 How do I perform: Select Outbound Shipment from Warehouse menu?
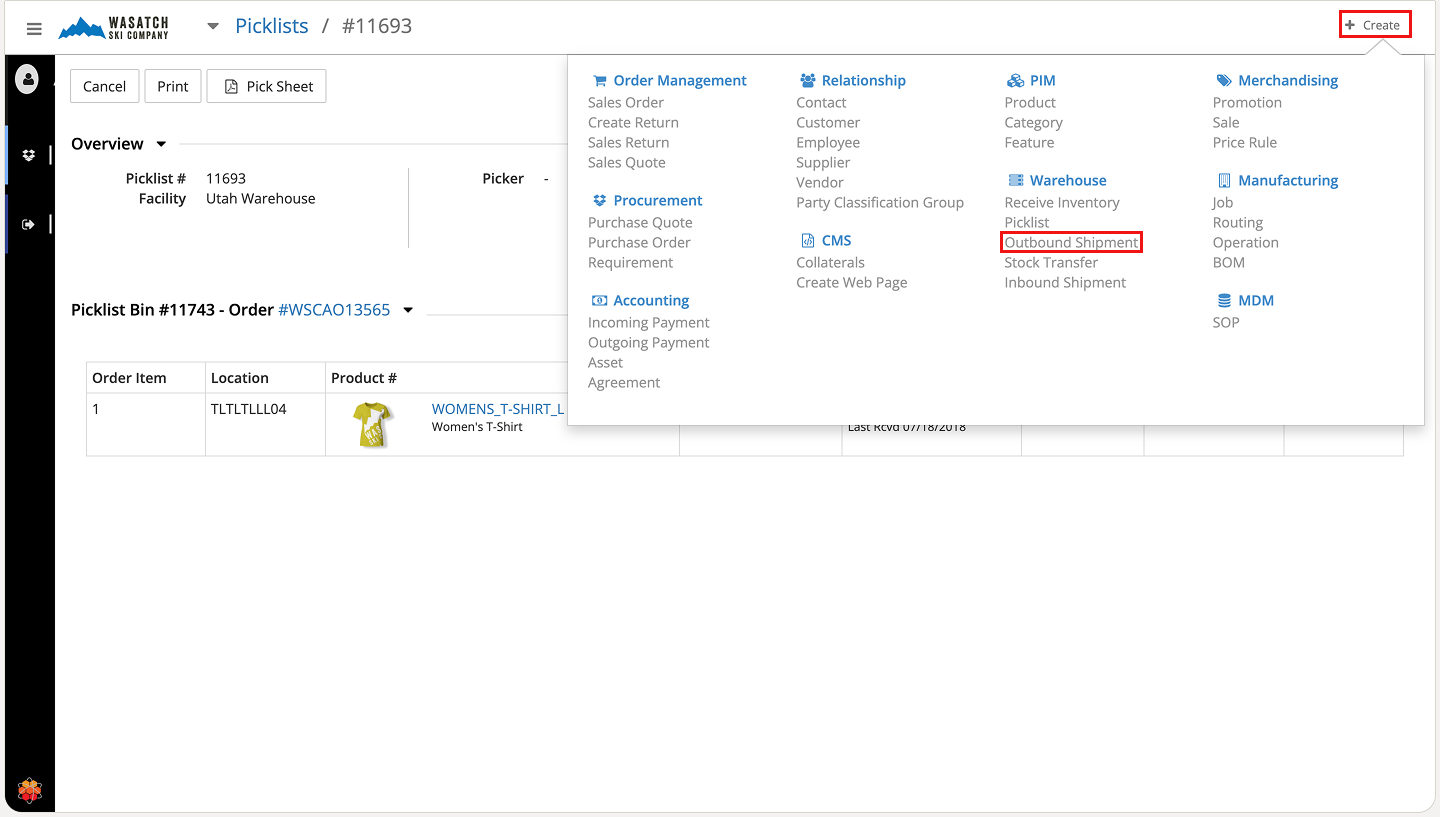[x=1071, y=242]
